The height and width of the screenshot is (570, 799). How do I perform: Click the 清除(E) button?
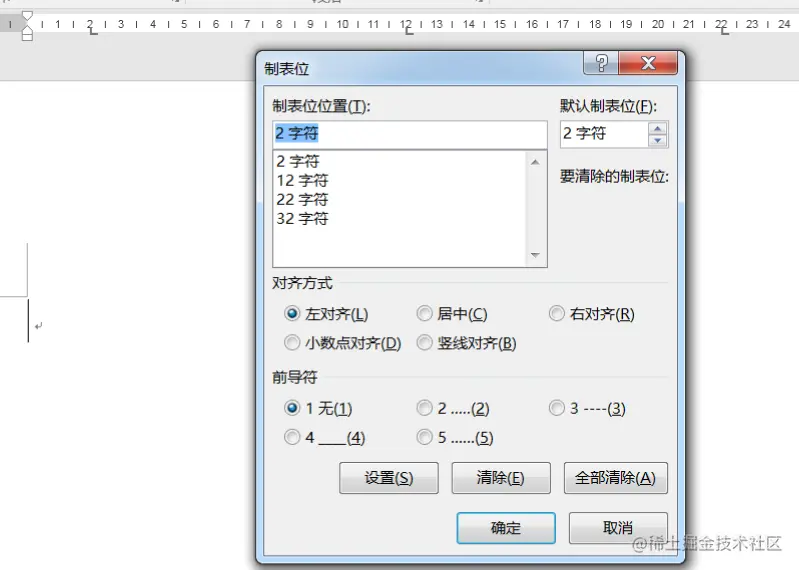coord(501,478)
